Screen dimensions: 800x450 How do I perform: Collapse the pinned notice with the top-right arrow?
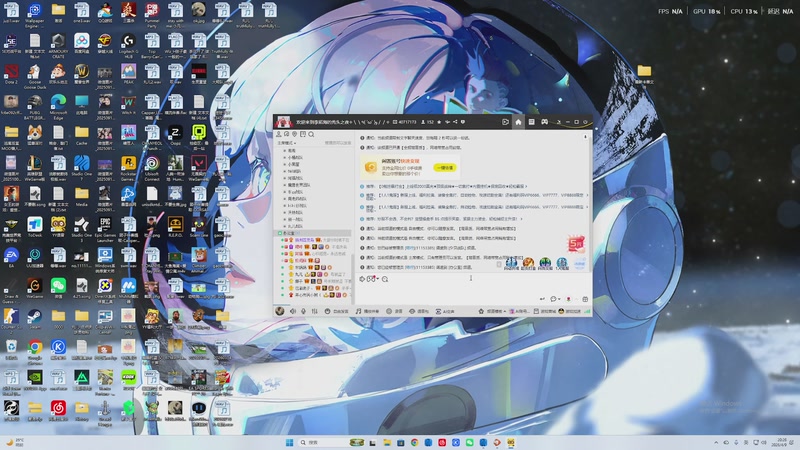[585, 137]
